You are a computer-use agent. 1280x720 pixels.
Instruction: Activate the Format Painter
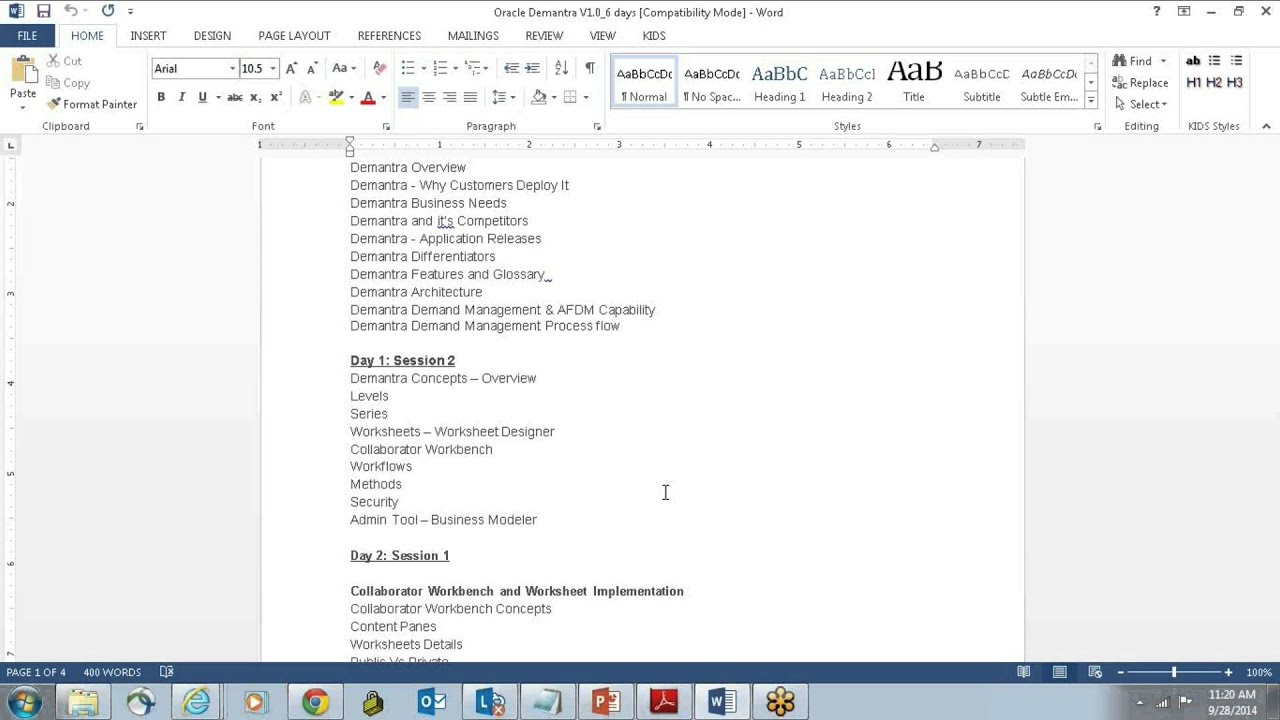point(91,104)
